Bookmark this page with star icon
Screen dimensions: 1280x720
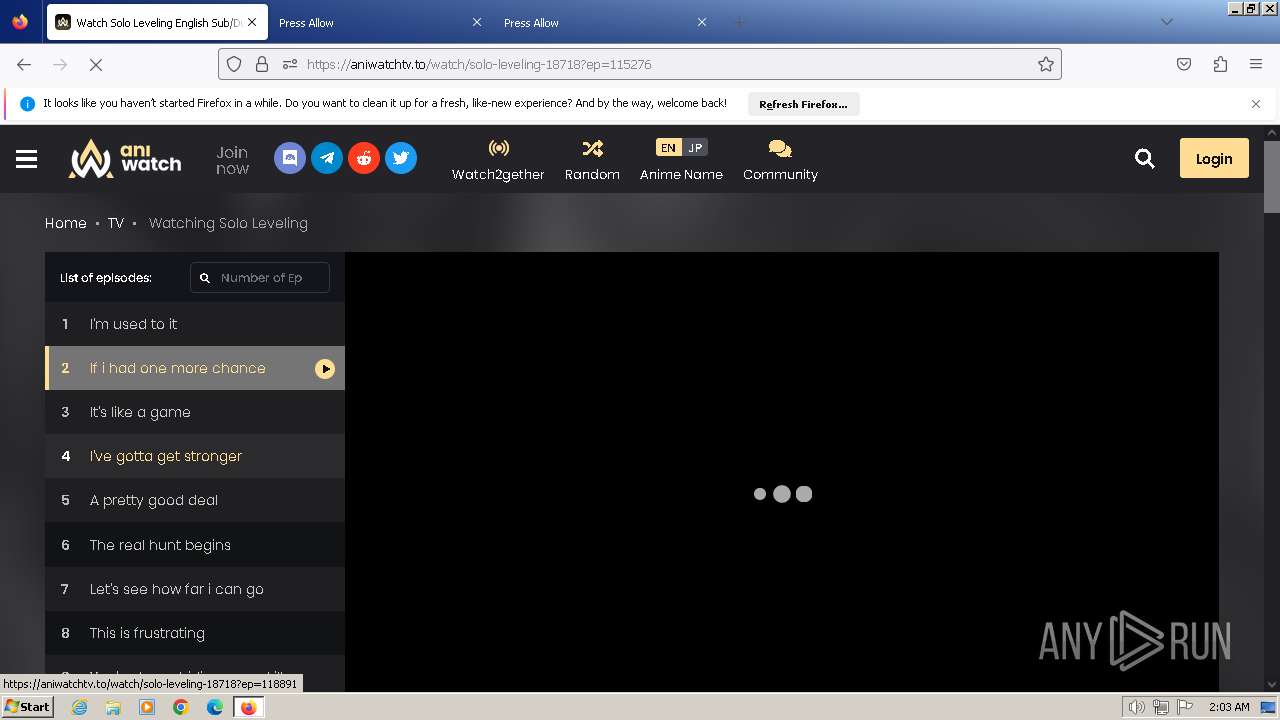pyautogui.click(x=1046, y=64)
